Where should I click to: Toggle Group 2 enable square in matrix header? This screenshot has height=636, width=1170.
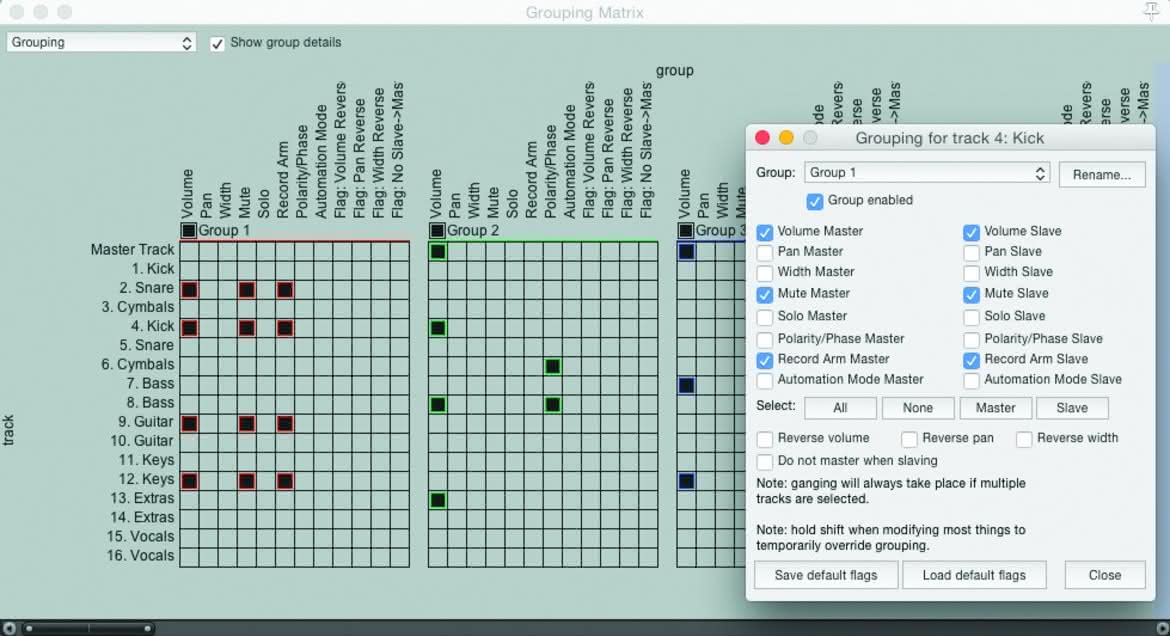coord(437,231)
